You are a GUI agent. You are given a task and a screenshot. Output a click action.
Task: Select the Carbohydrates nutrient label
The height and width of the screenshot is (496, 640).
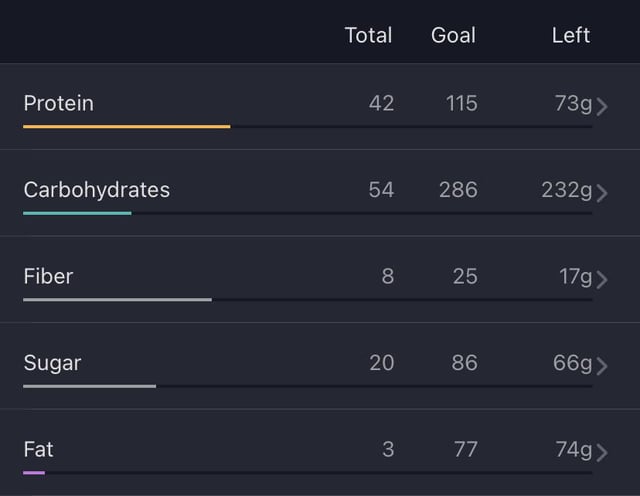97,190
